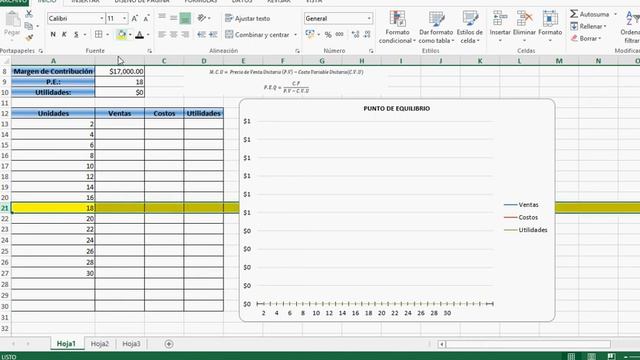The width and height of the screenshot is (640, 360).
Task: Apply the thousands separator 000 style
Action: 340,35
